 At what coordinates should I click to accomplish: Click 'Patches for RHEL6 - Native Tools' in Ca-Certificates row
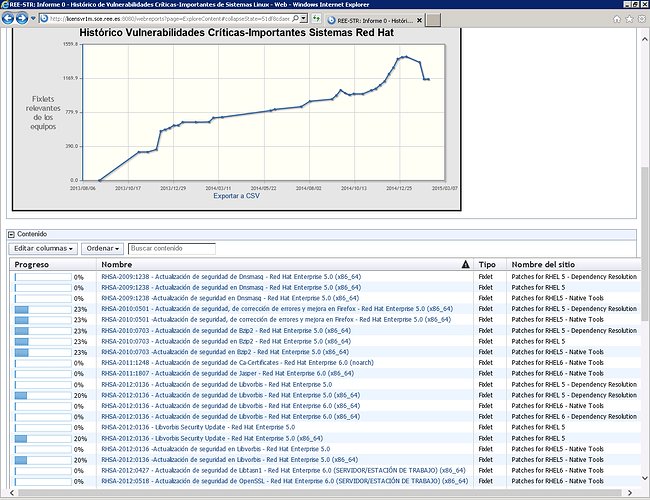click(x=557, y=362)
